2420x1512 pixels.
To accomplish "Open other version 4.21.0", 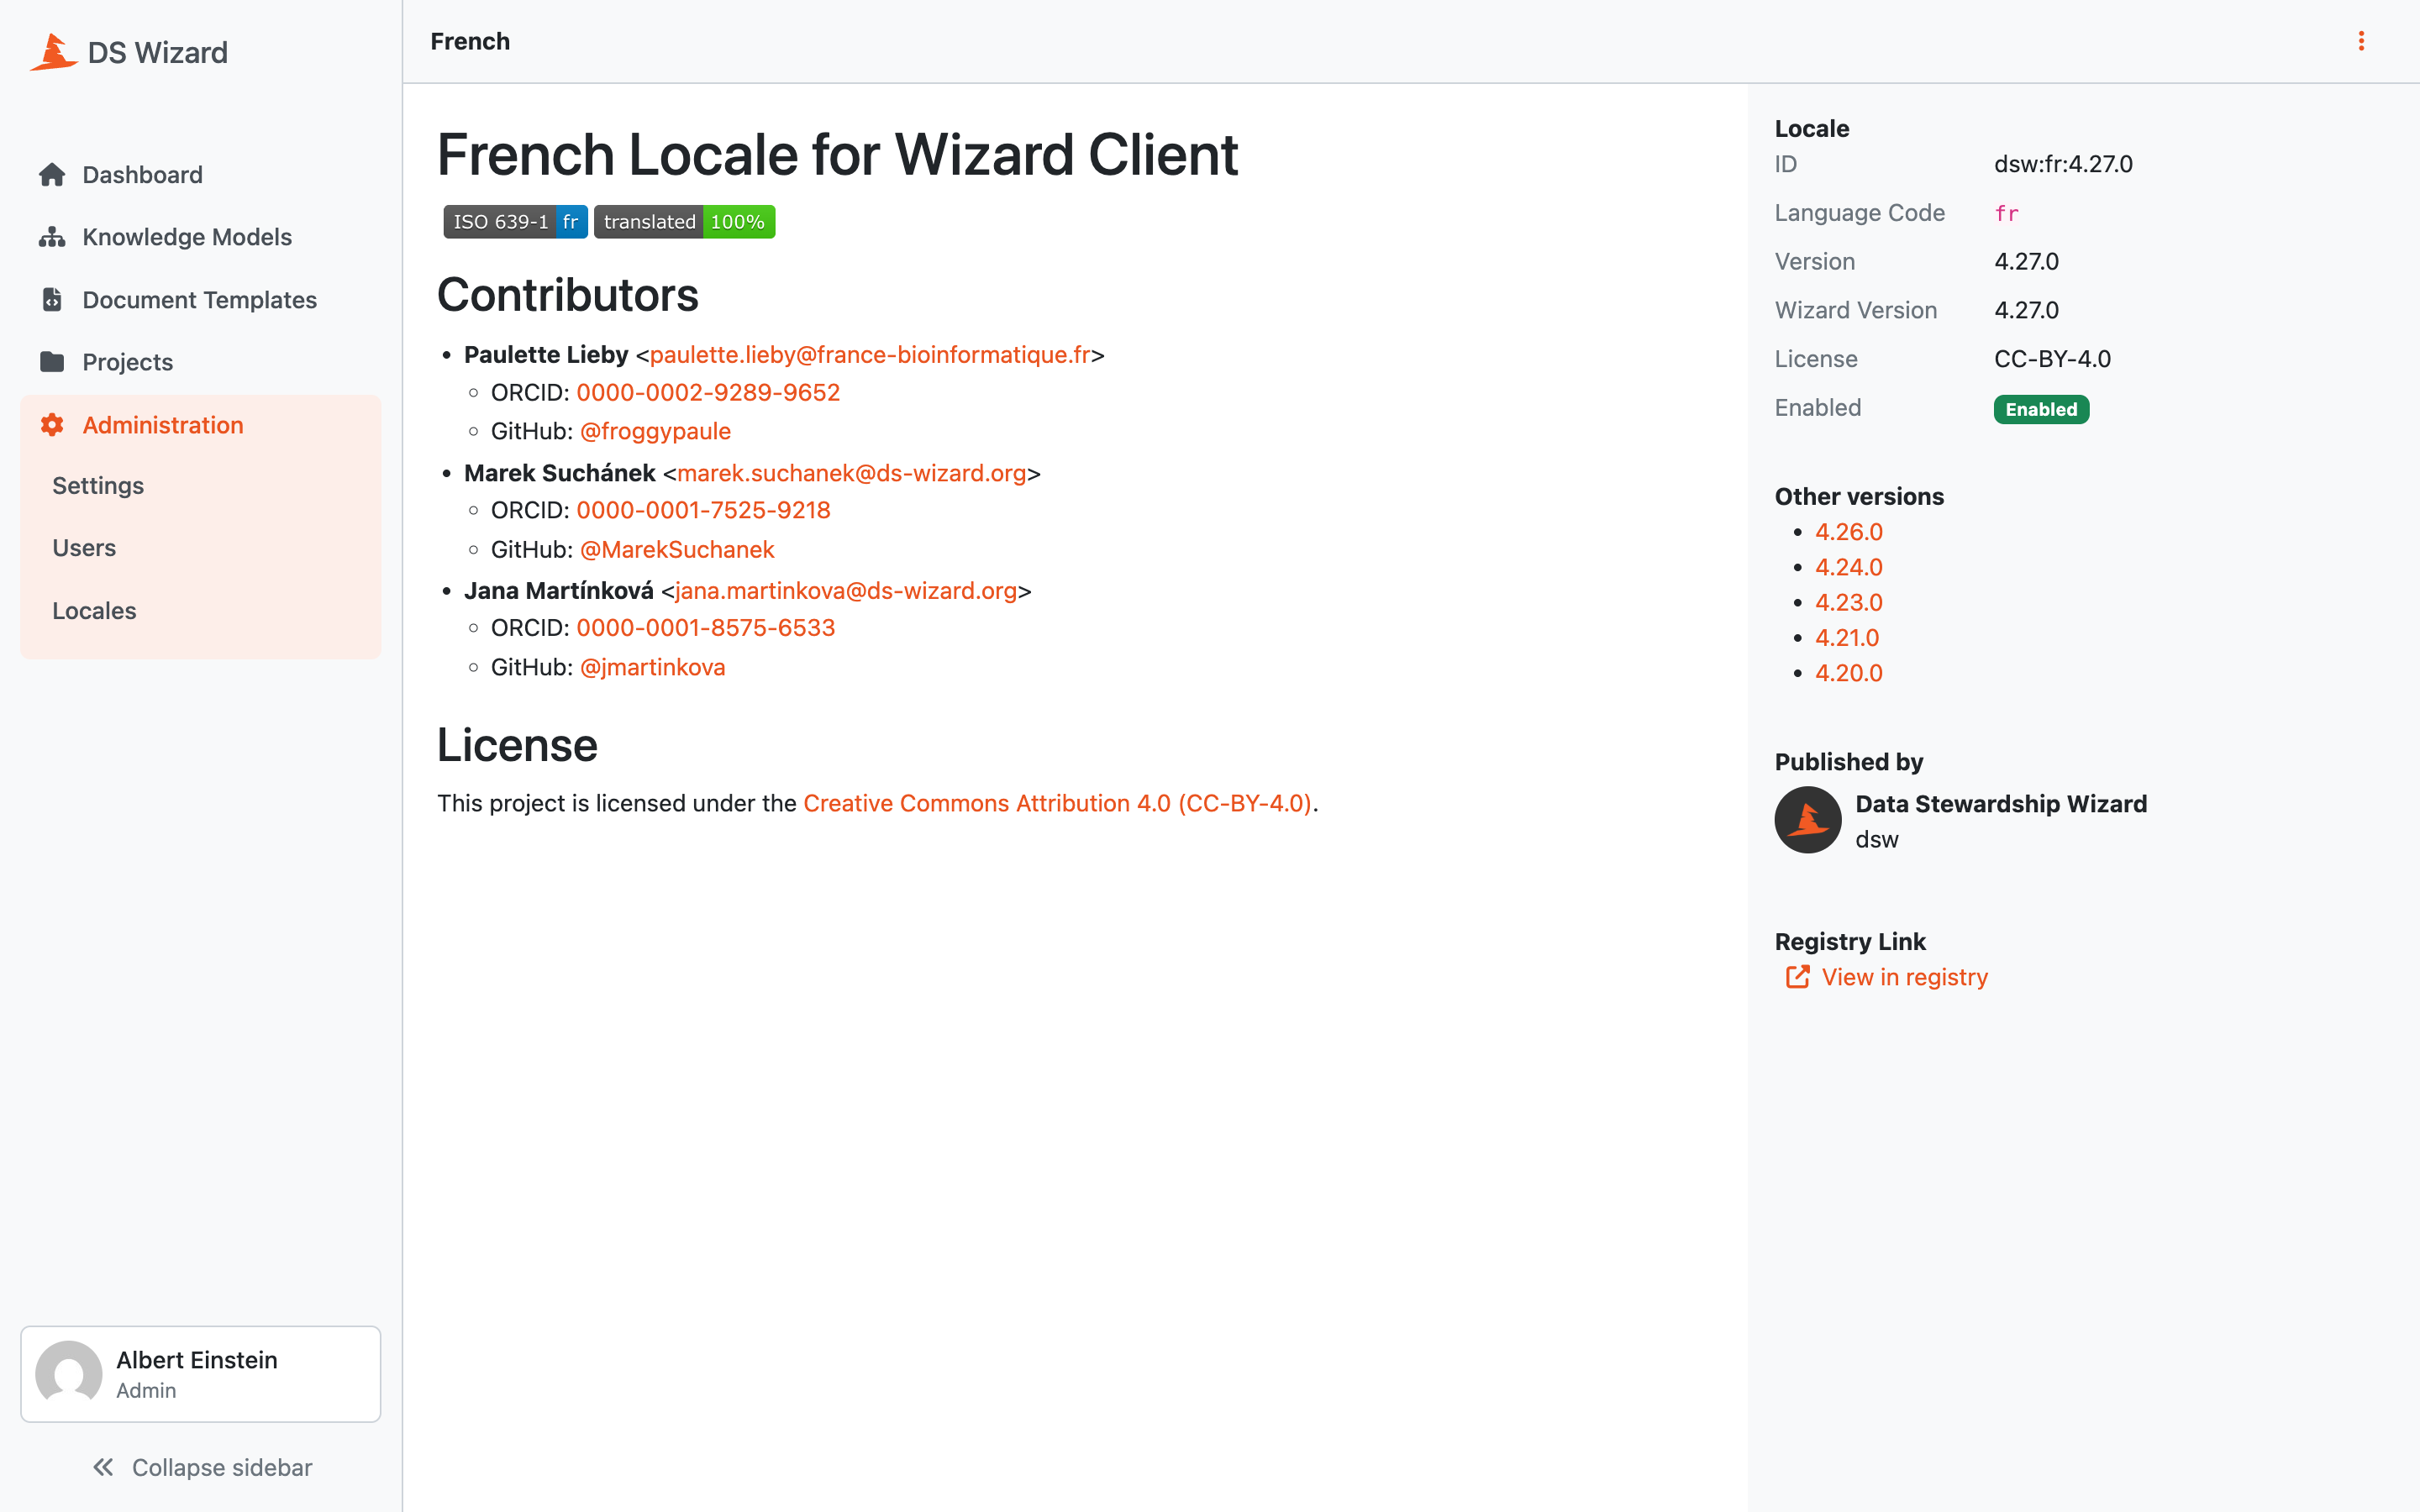I will [x=1847, y=638].
